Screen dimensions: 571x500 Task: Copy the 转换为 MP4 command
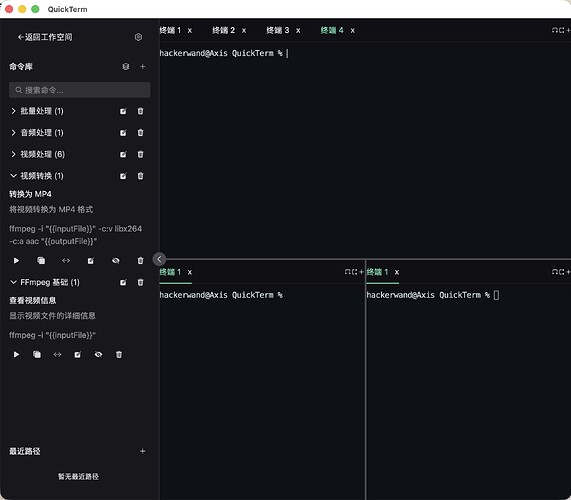[x=41, y=261]
